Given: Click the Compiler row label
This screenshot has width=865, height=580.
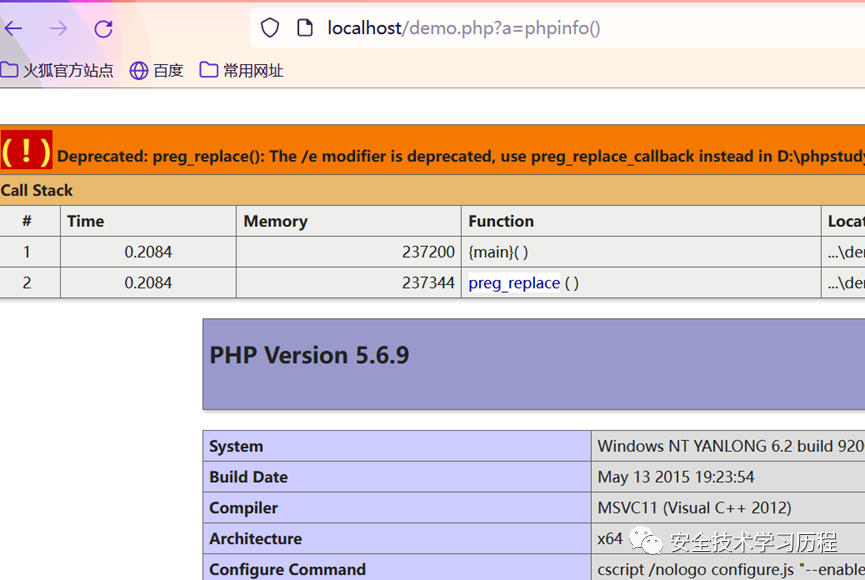Looking at the screenshot, I should [244, 508].
